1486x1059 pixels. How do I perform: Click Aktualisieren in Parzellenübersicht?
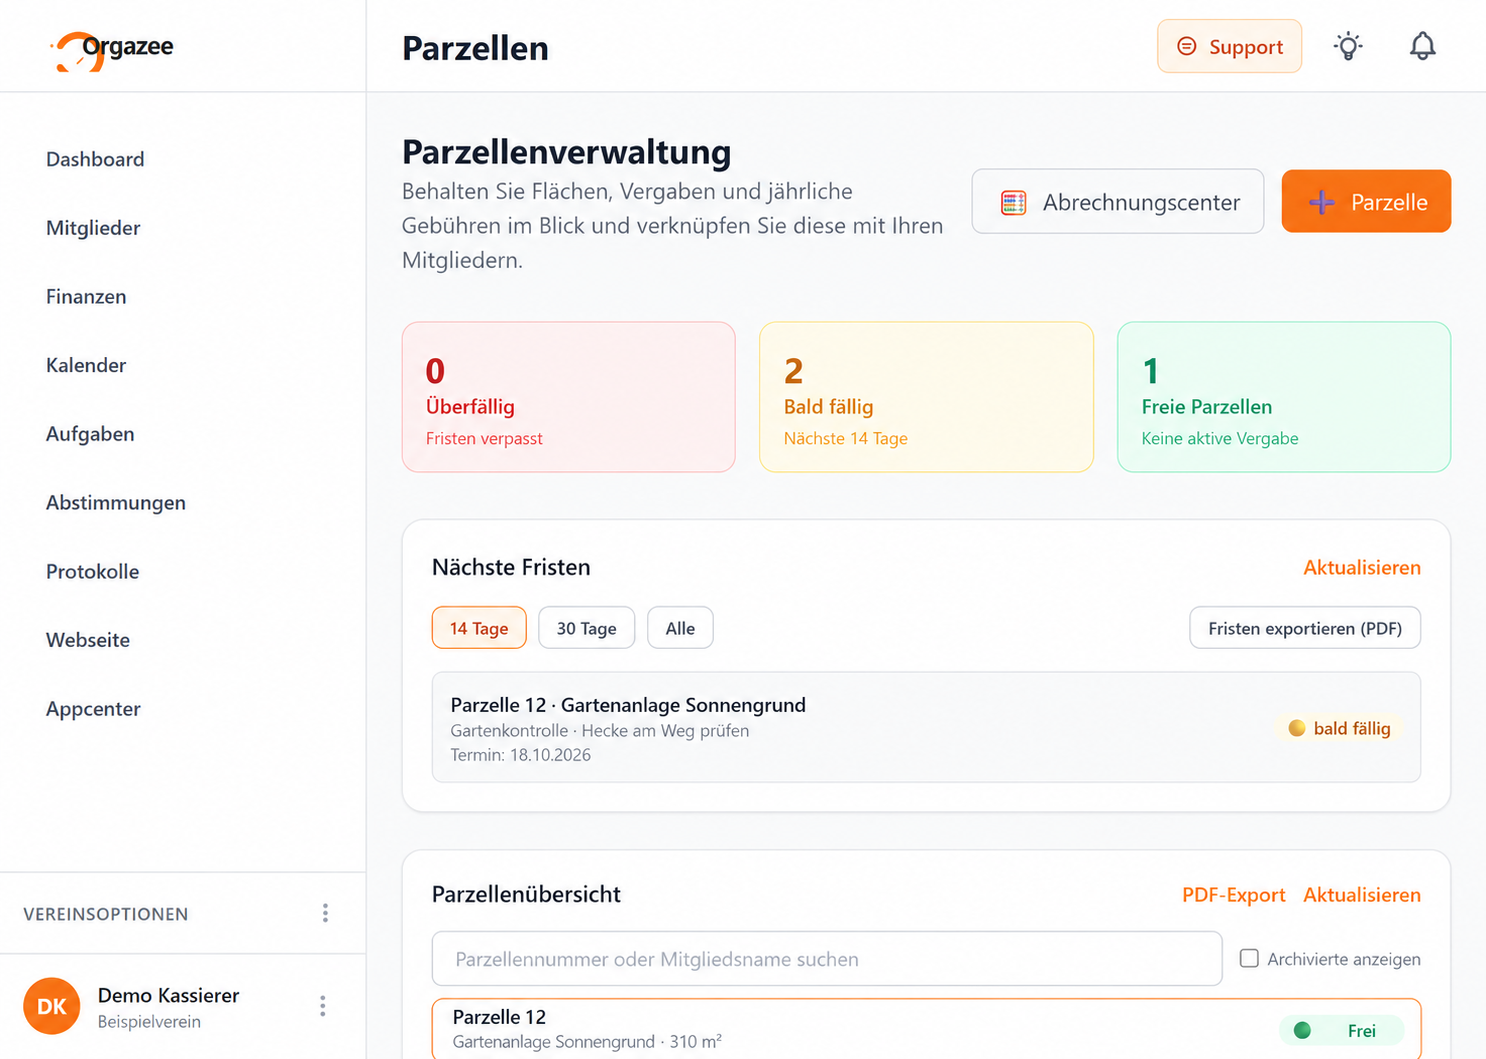[x=1362, y=895]
